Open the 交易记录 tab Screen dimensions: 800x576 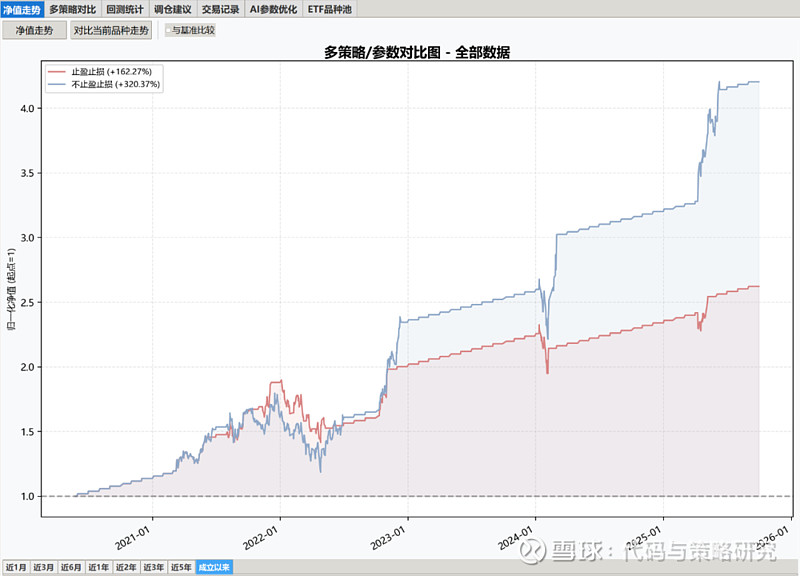click(220, 9)
